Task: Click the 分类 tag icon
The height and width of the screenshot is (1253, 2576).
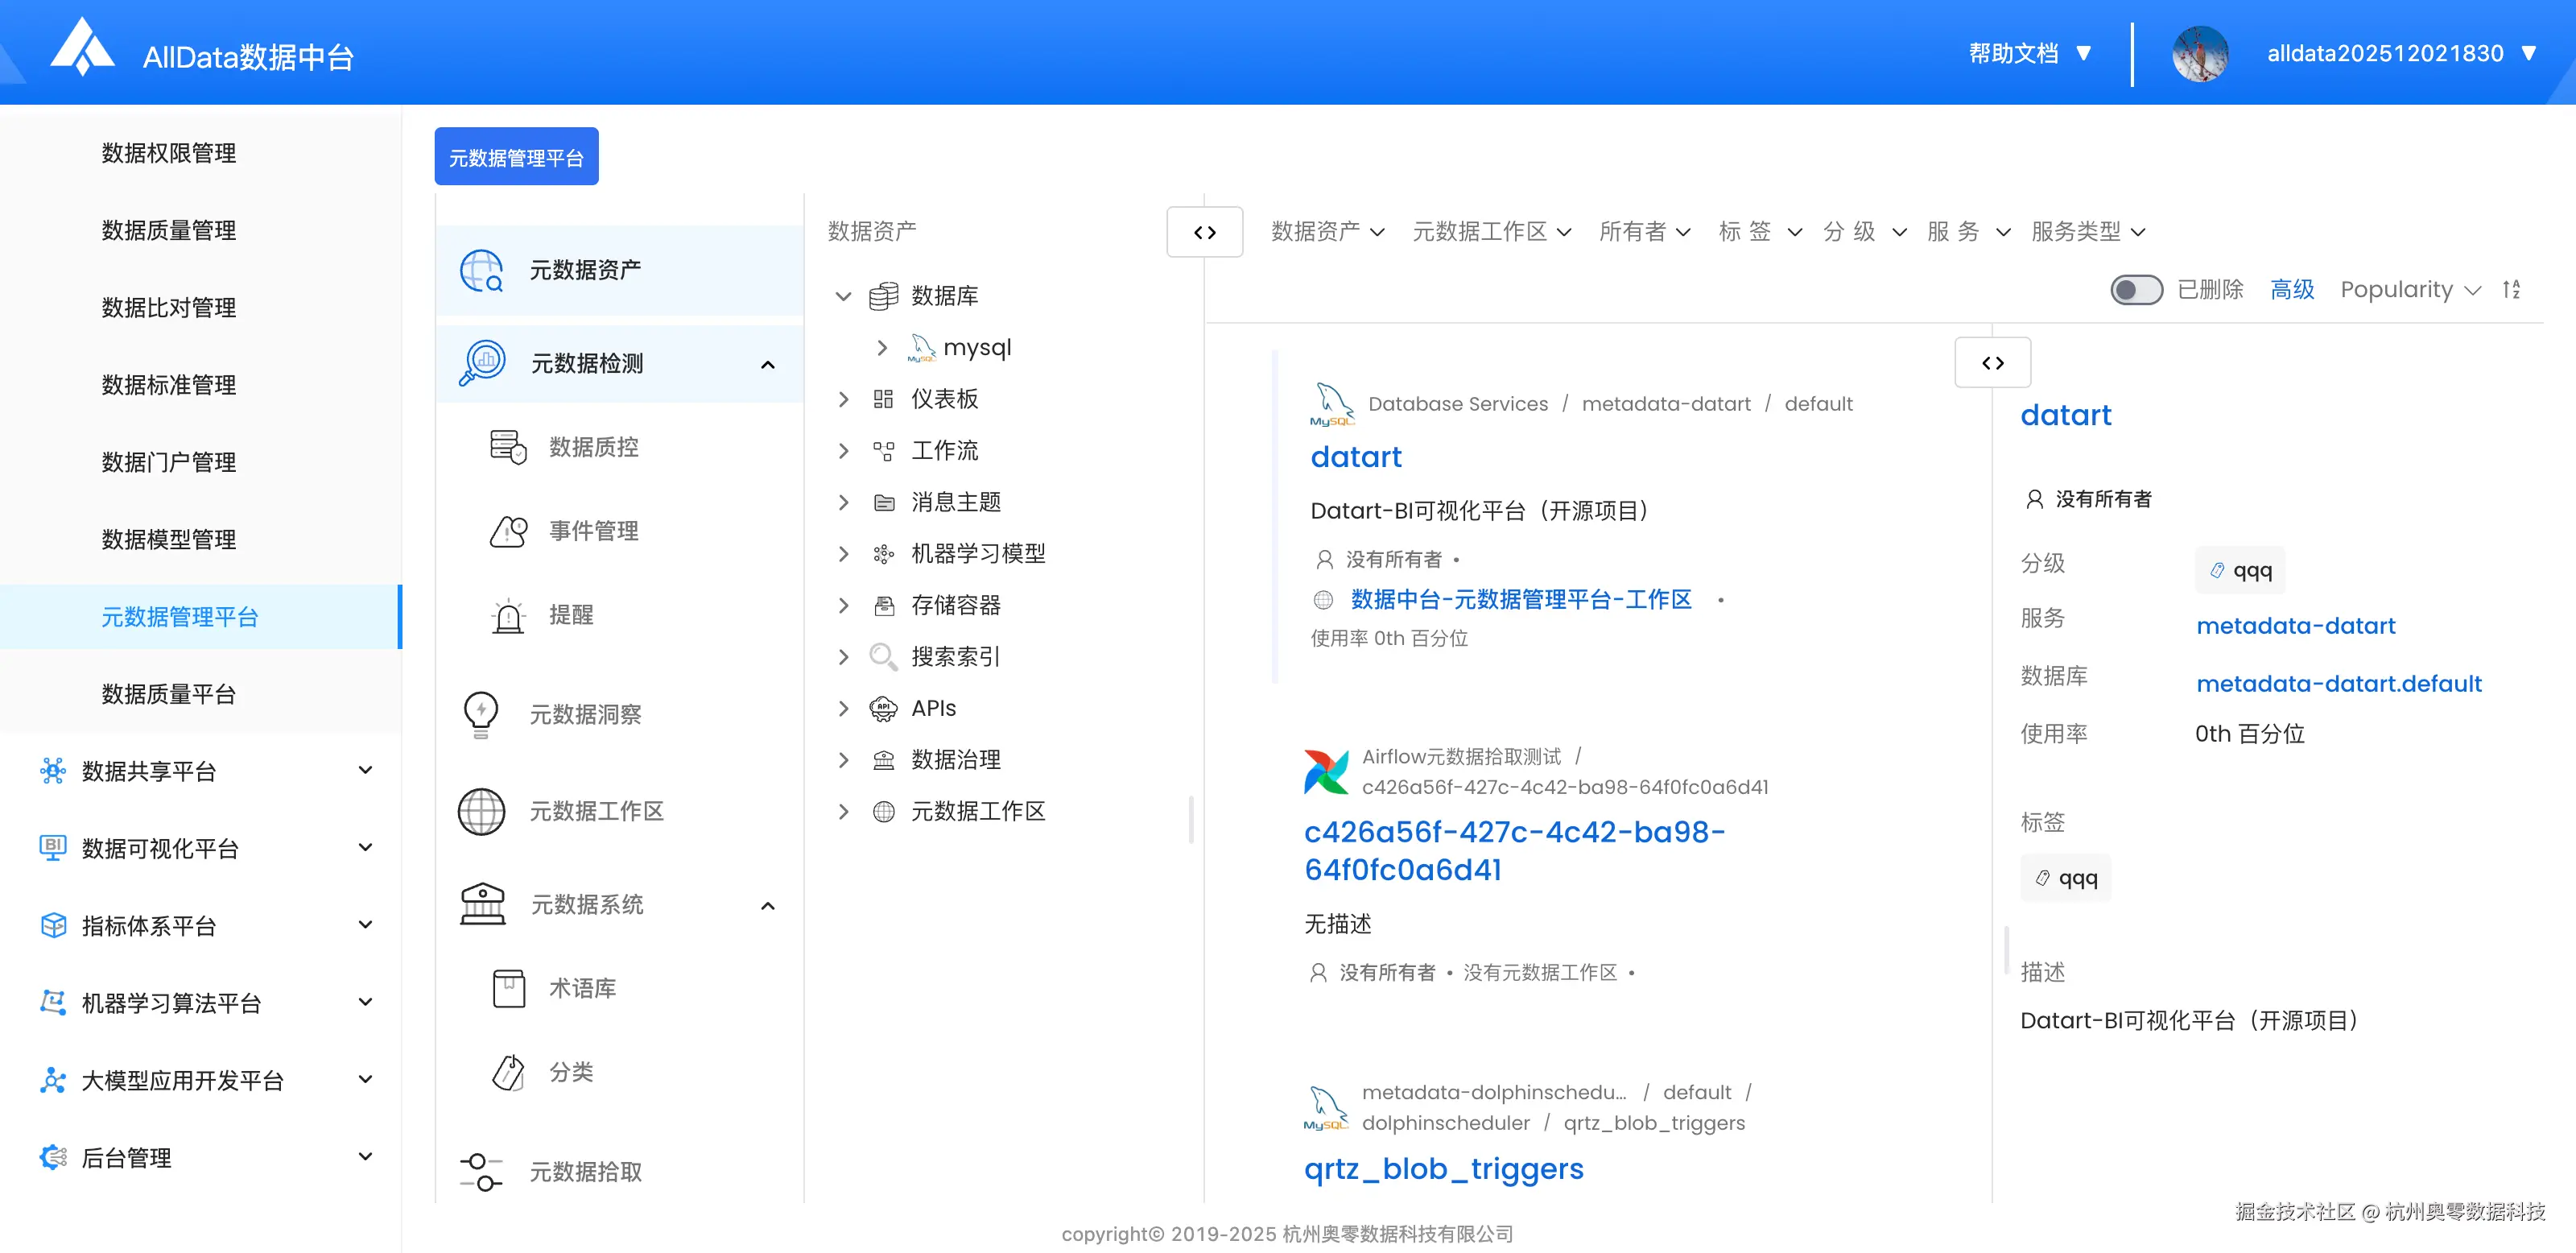Action: pos(508,1072)
